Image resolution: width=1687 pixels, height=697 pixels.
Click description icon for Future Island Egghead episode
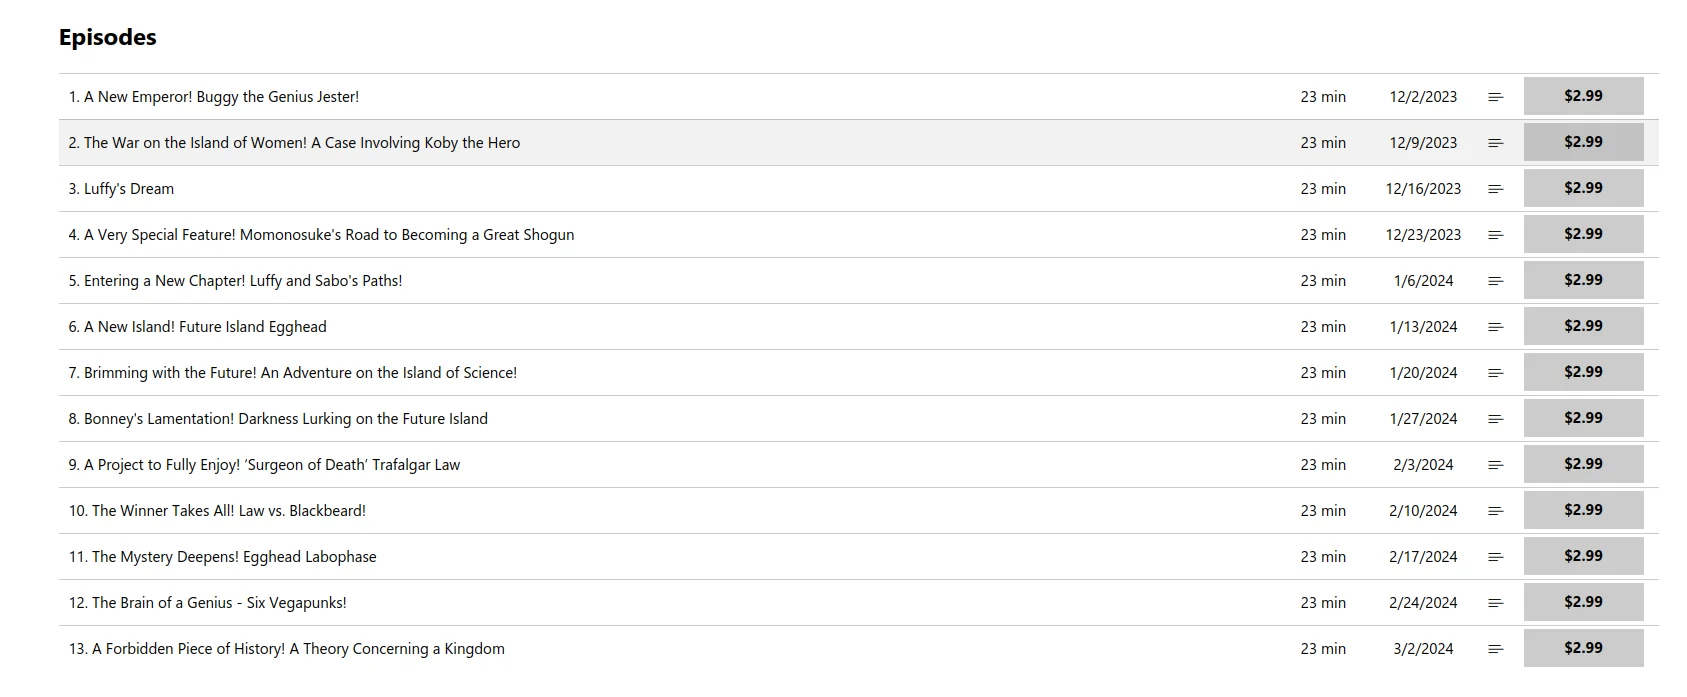click(1495, 327)
